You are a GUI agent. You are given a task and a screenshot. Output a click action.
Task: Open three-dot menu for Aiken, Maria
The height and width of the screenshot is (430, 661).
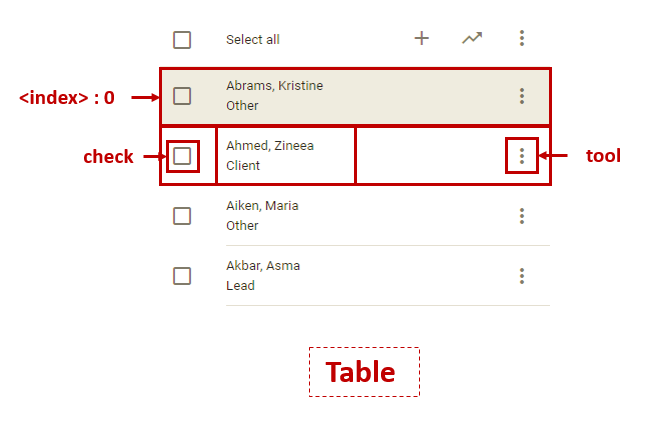pos(522,216)
